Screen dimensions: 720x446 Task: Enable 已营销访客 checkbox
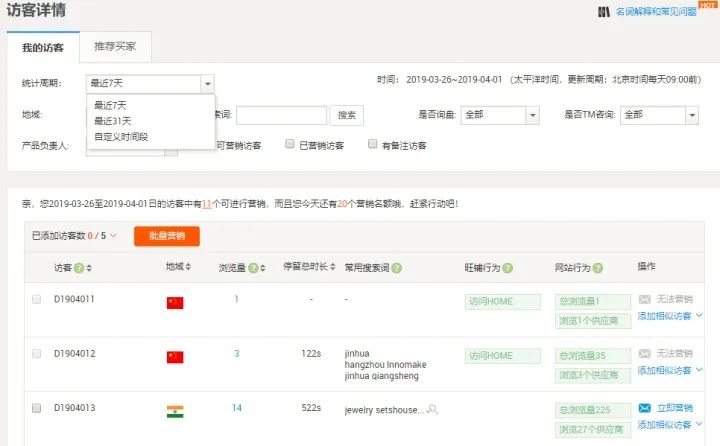[290, 144]
